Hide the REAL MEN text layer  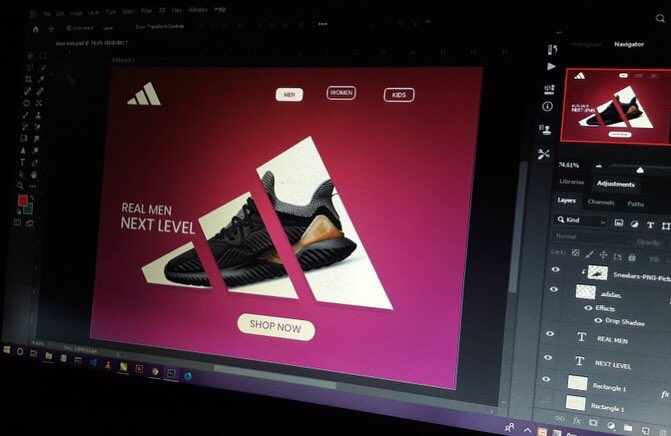pyautogui.click(x=550, y=333)
